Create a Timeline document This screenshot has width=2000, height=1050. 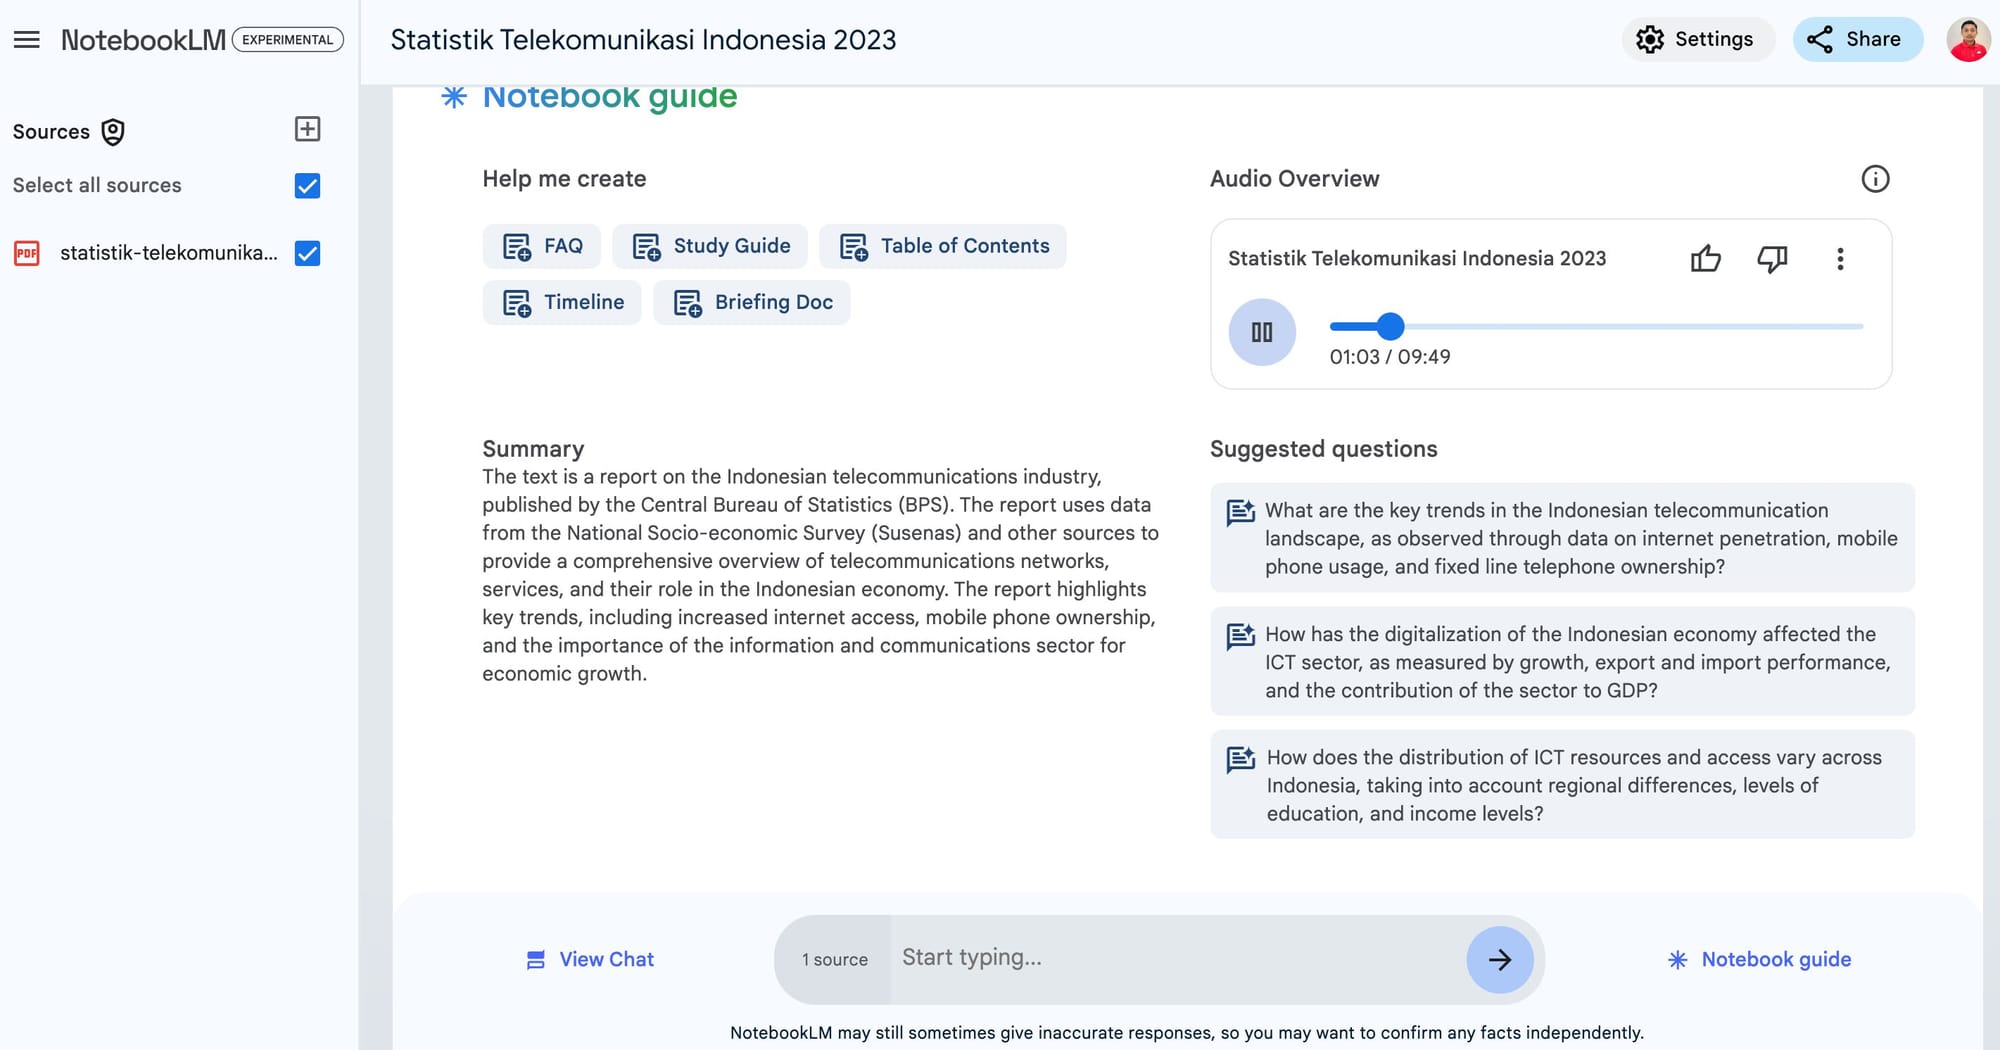point(562,302)
